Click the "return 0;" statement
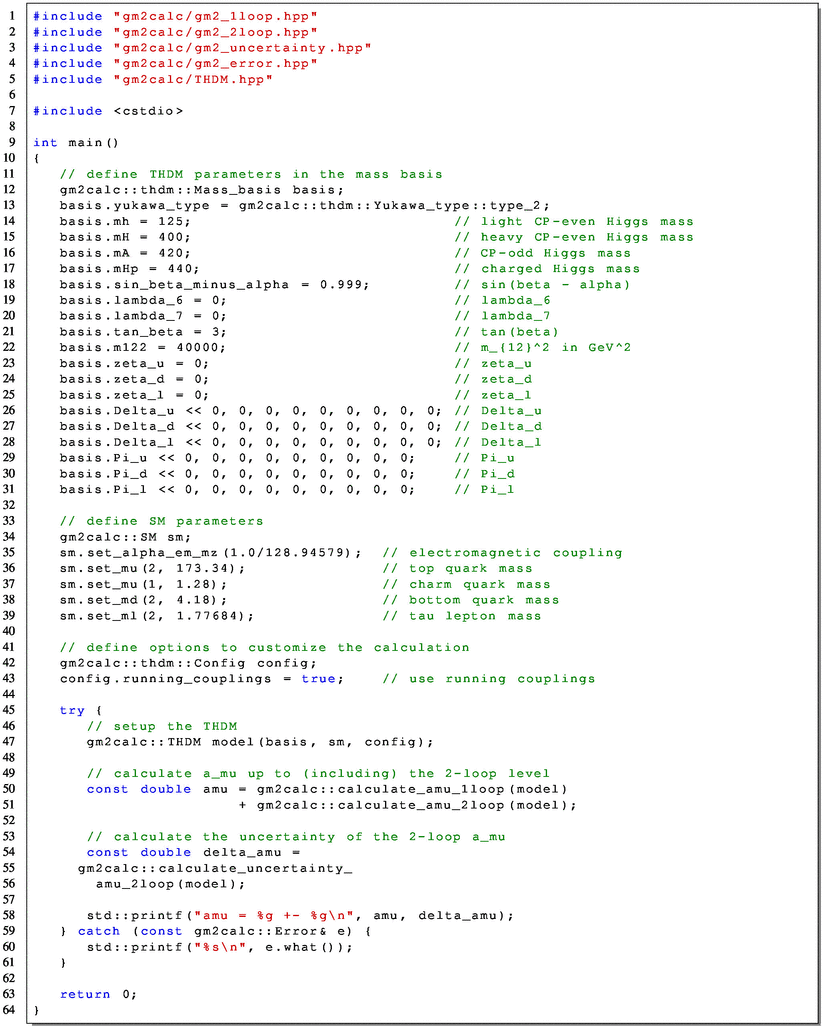Image resolution: width=822 pixels, height=1026 pixels. click(96, 995)
